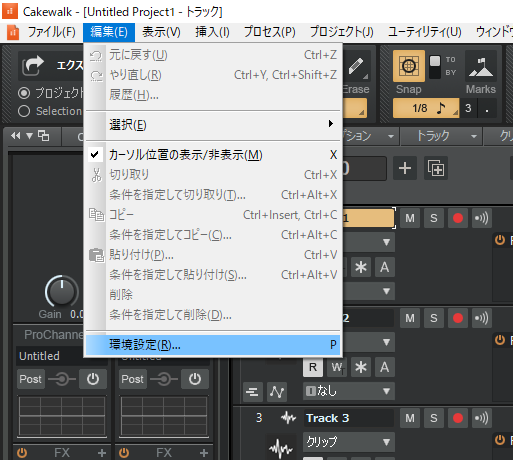This screenshot has width=513, height=460.
Task: Open the first dropdown under track 1
Action: 368,242
